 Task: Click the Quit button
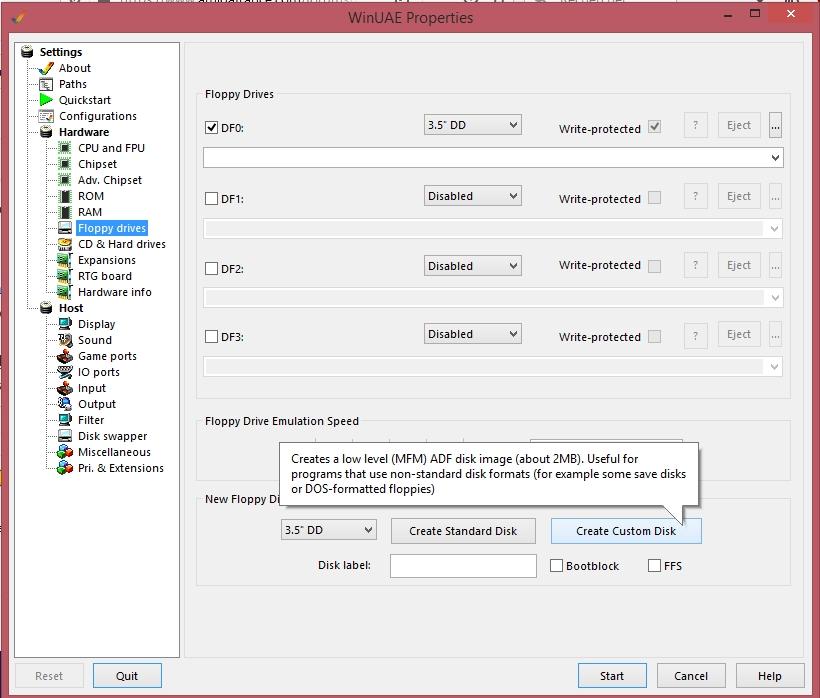coord(127,676)
